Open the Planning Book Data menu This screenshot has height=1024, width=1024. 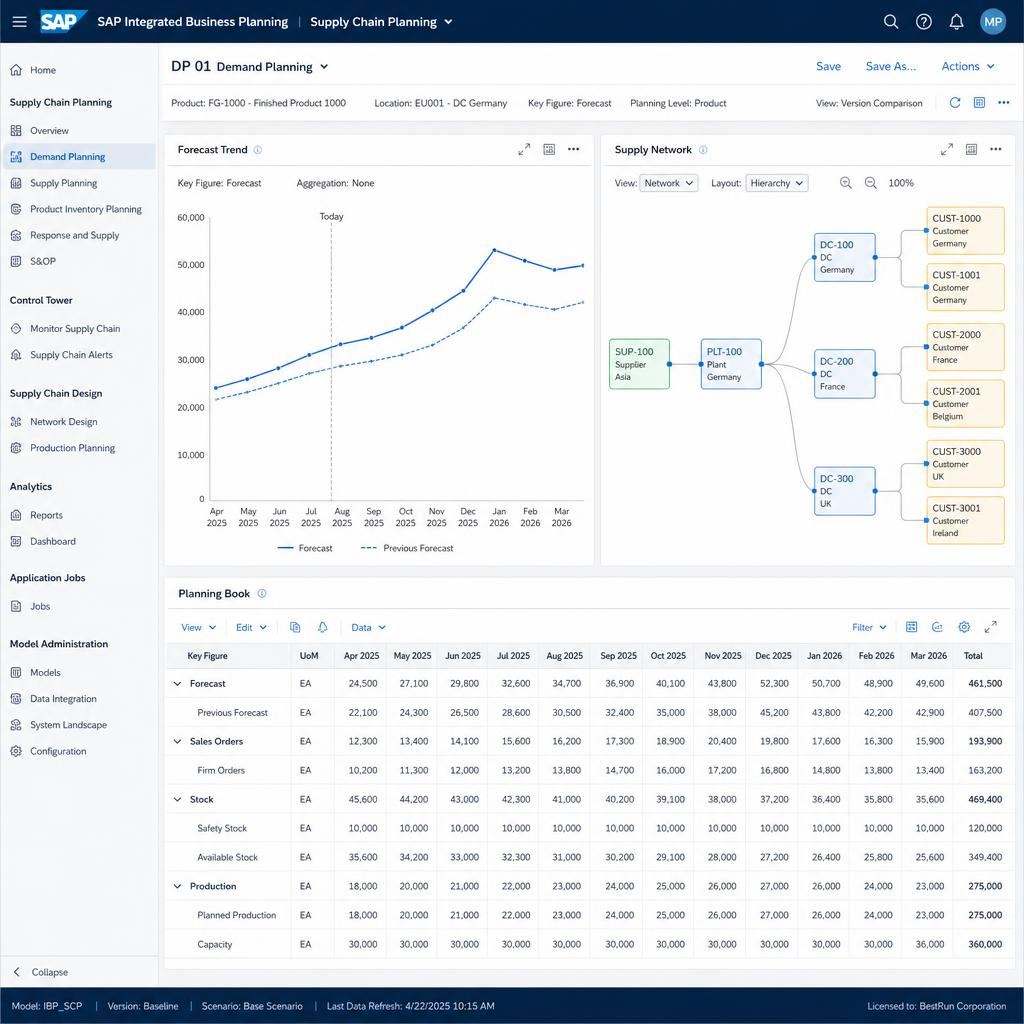(x=368, y=628)
